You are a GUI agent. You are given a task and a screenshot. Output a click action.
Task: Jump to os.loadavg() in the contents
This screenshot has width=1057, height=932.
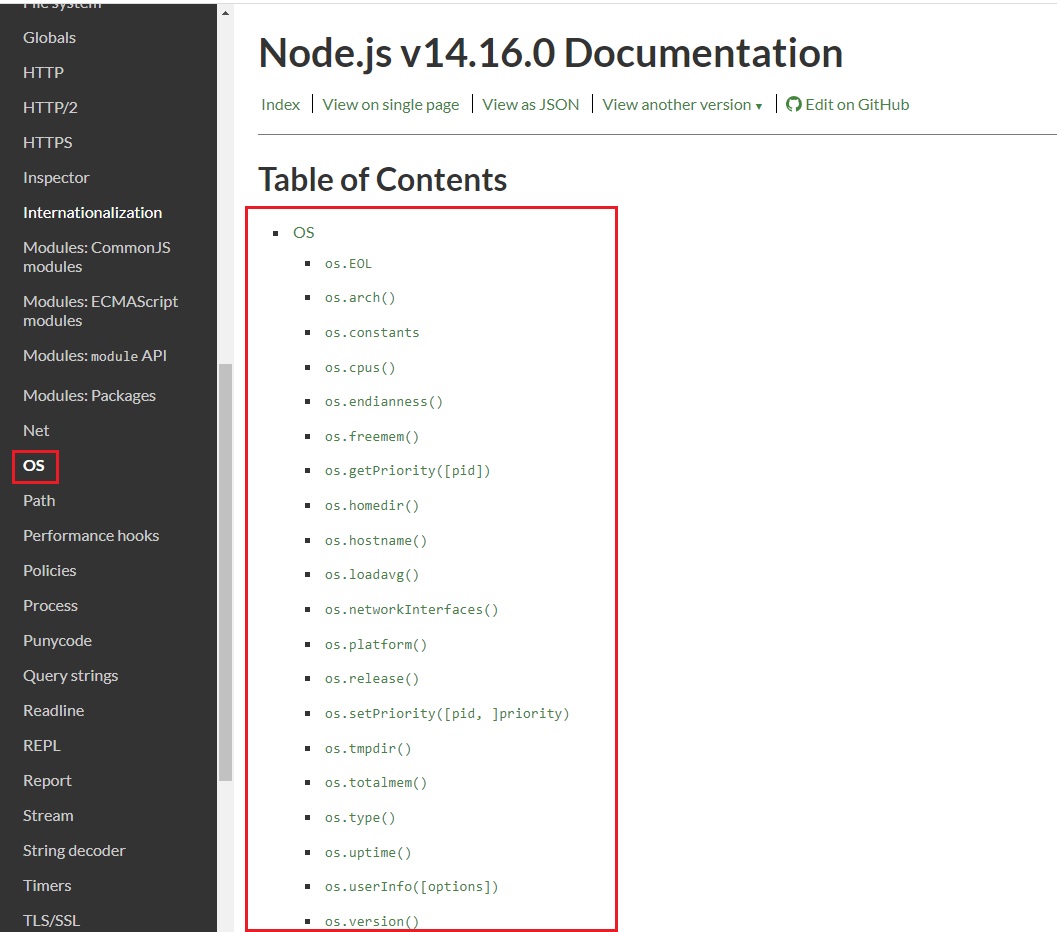click(372, 575)
